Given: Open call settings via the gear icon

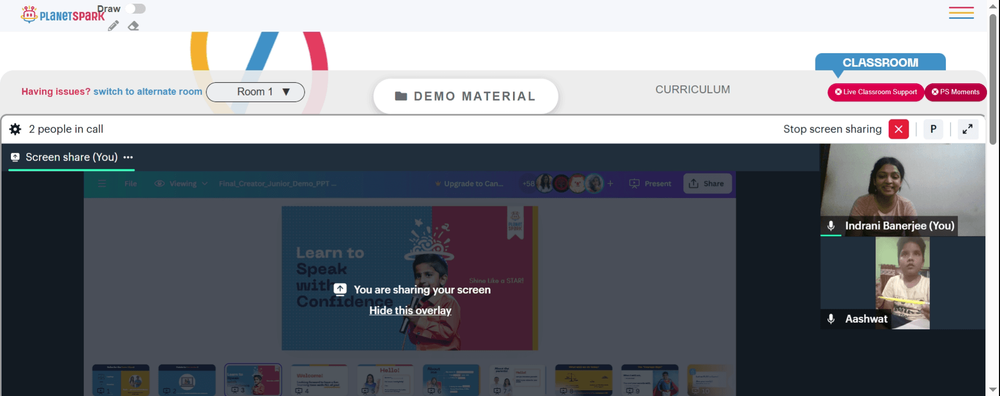Looking at the screenshot, I should click(15, 129).
